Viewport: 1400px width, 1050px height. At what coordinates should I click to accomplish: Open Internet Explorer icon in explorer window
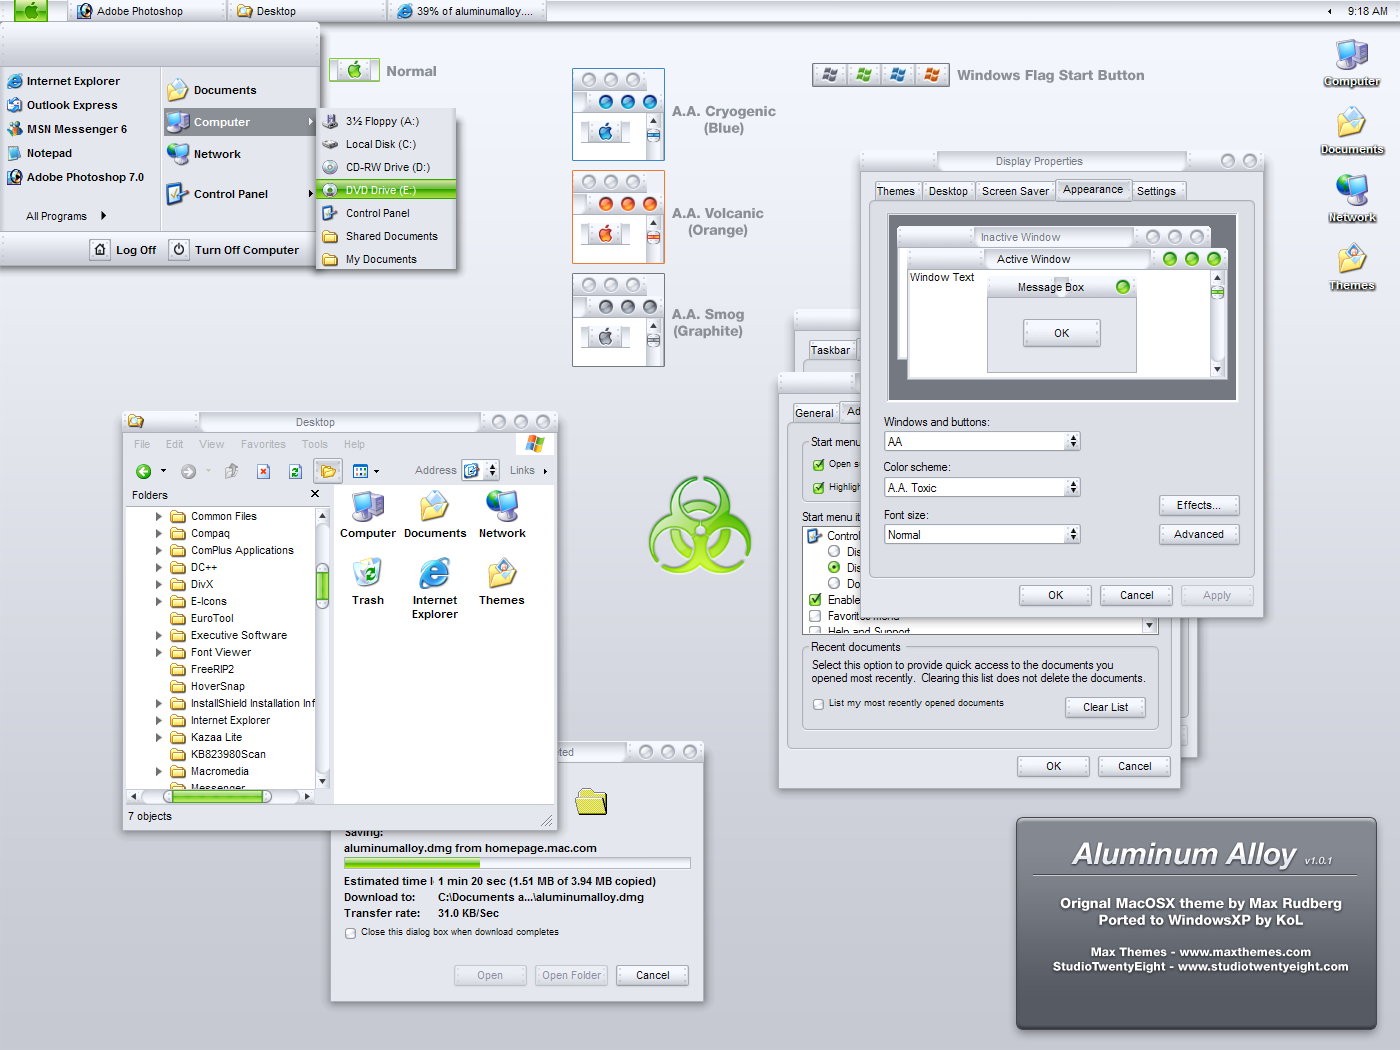pos(435,589)
